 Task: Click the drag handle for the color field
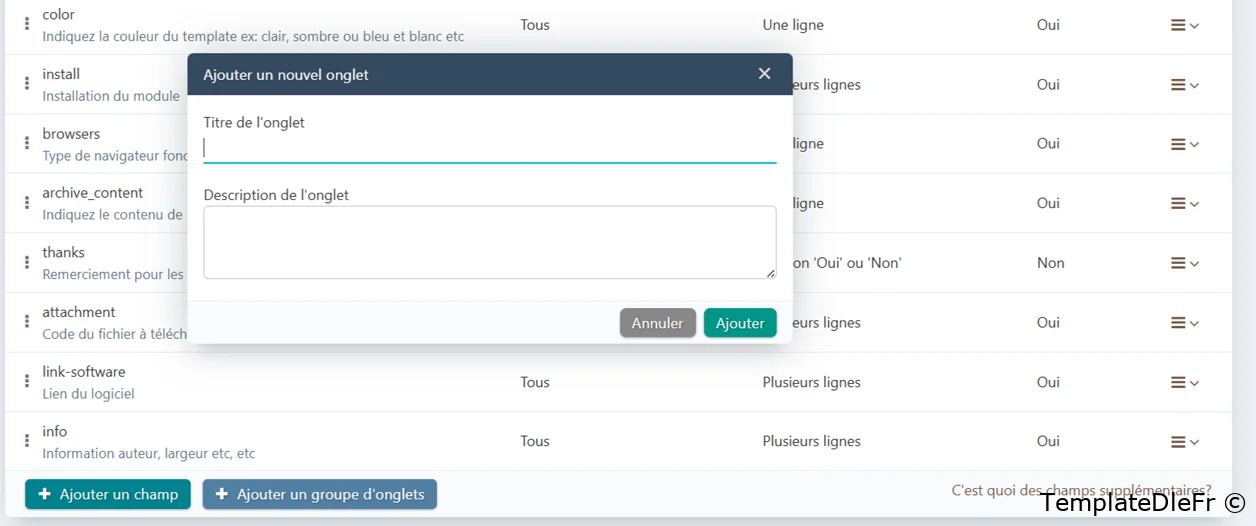tap(27, 25)
